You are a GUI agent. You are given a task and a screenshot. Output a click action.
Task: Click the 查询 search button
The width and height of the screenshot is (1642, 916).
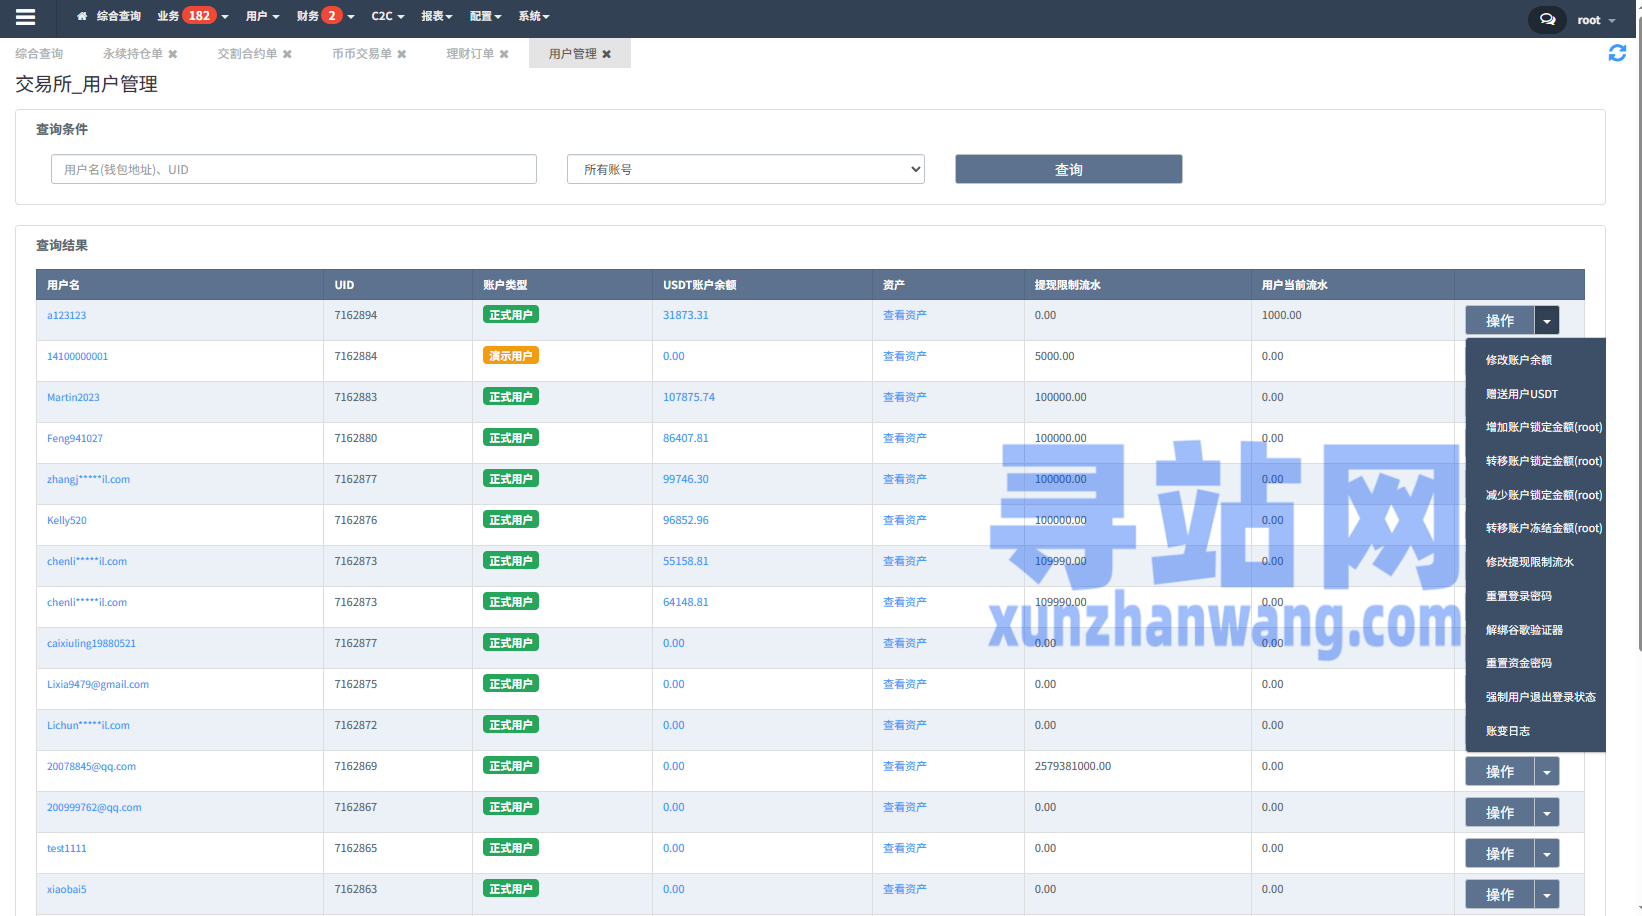1068,169
